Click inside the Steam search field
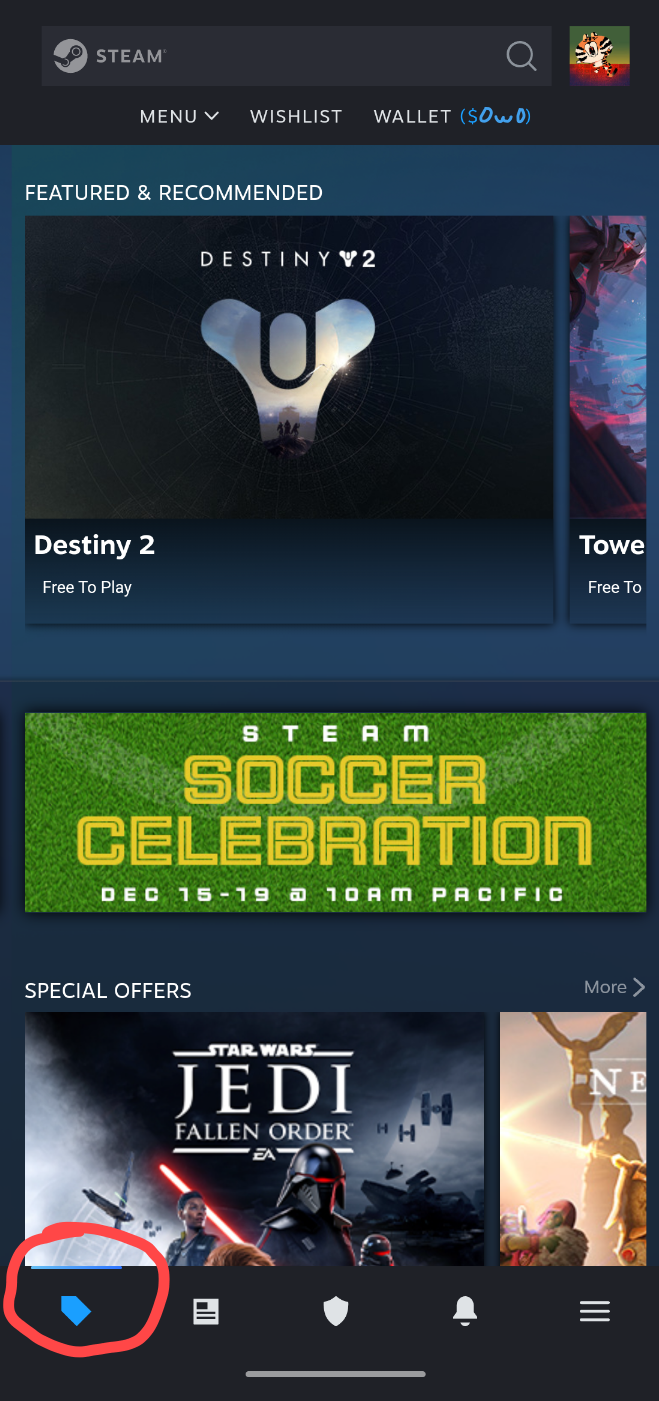 tap(296, 56)
